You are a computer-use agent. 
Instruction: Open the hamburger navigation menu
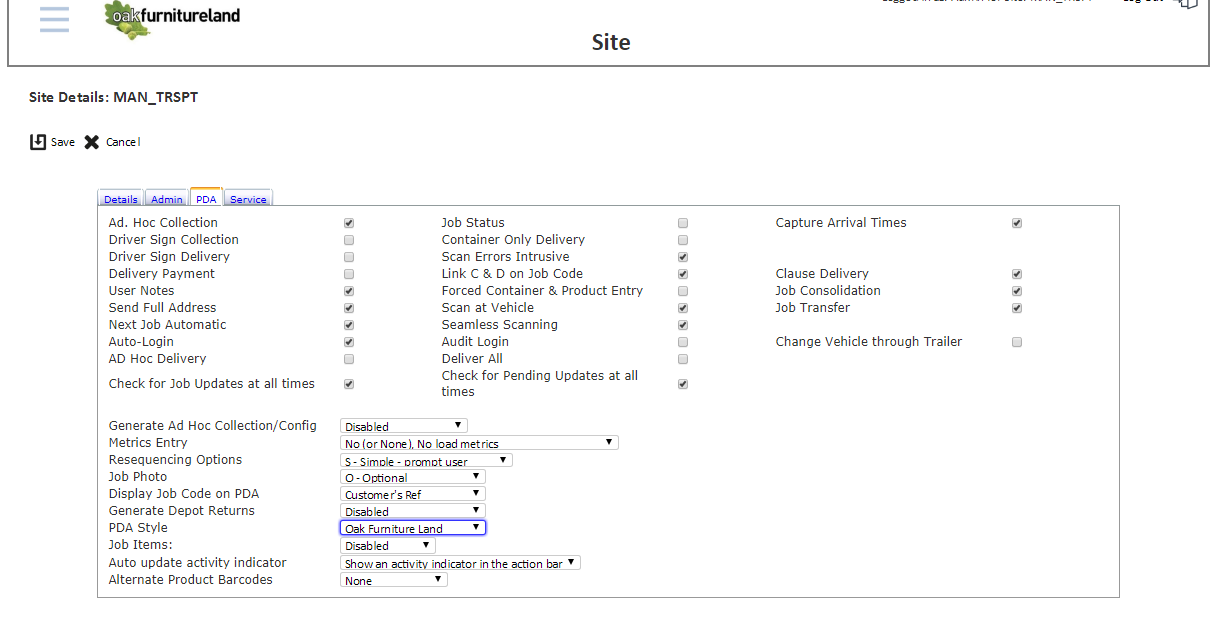(55, 19)
